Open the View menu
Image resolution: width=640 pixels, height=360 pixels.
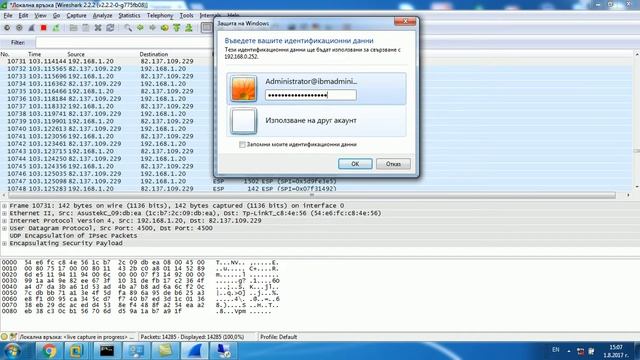pos(40,16)
